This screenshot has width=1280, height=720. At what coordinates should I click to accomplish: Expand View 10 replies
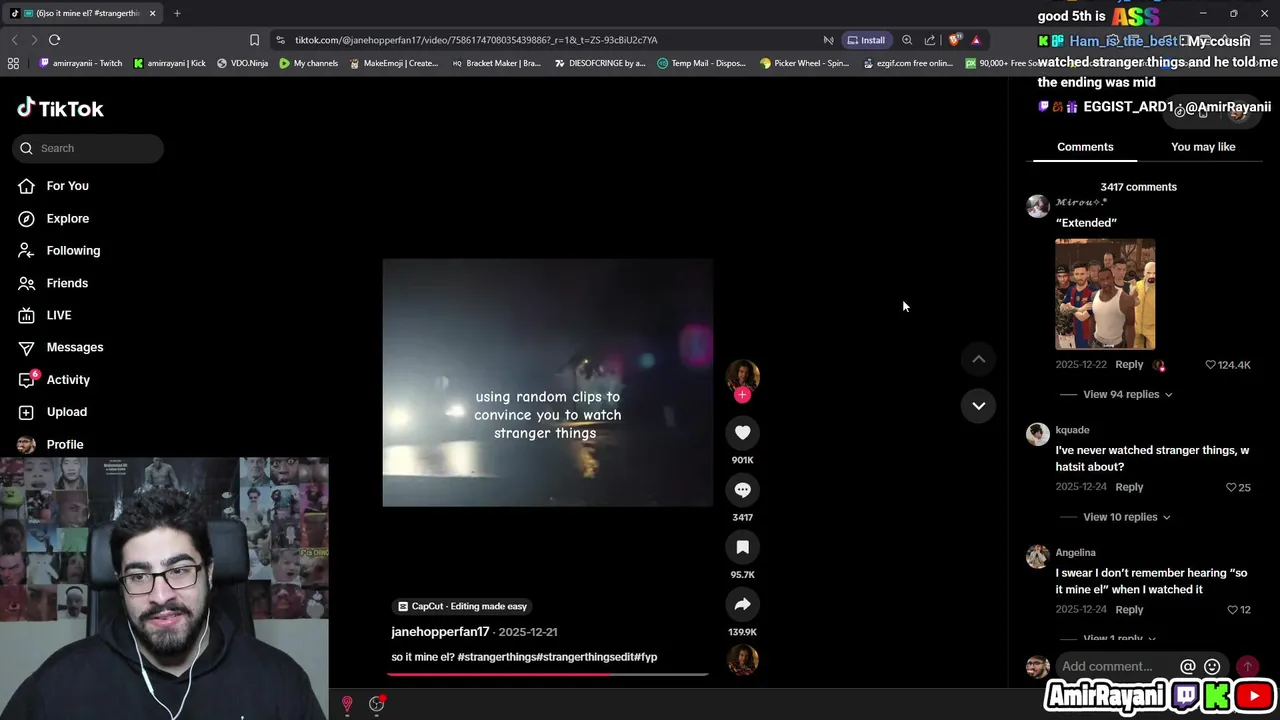click(x=1126, y=517)
